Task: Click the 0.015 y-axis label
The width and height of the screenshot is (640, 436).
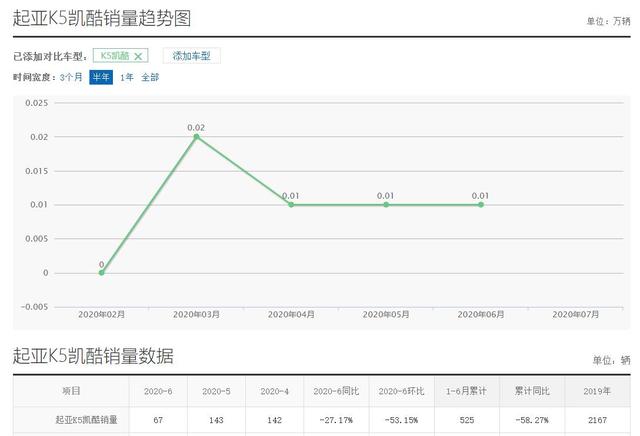Action: pos(36,171)
